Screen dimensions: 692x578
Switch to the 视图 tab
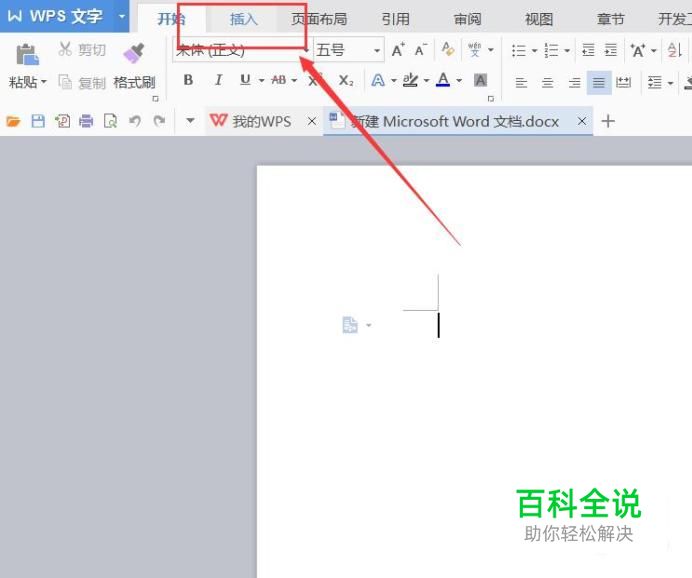click(539, 19)
